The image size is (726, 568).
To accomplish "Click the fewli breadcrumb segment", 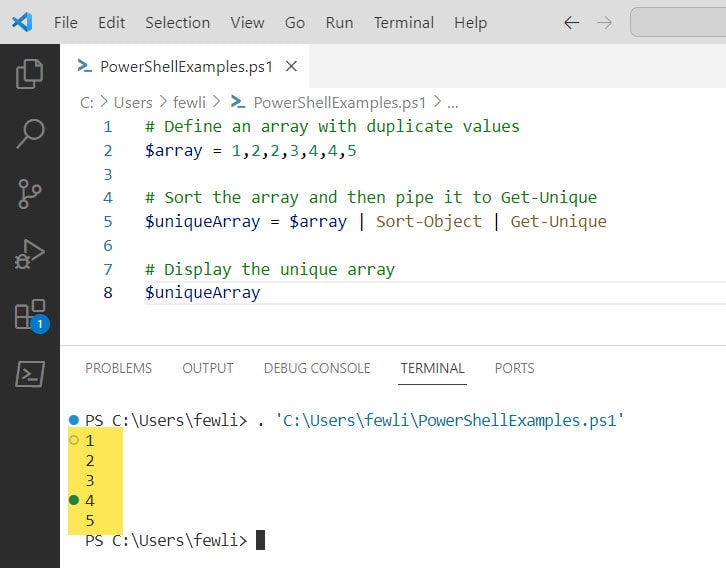I will click(x=189, y=102).
